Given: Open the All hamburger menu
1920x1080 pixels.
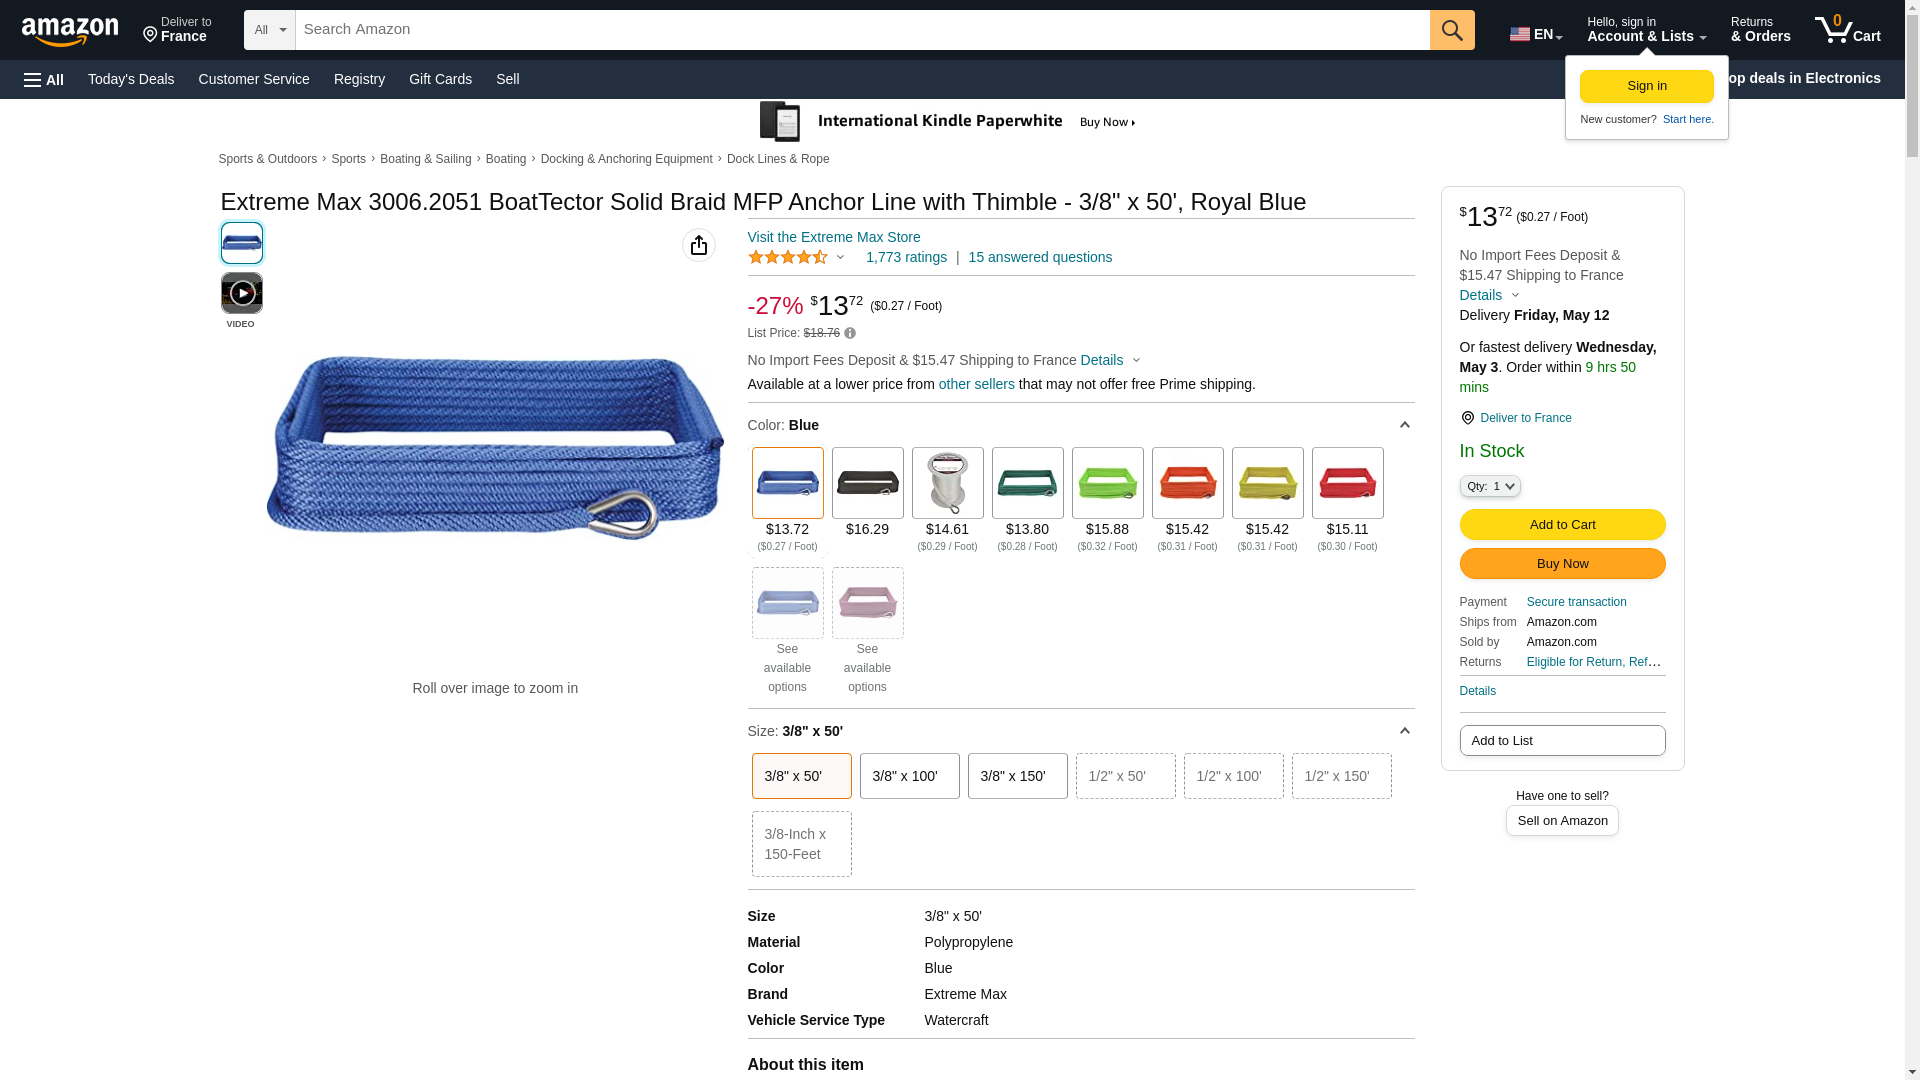Looking at the screenshot, I should click(44, 80).
